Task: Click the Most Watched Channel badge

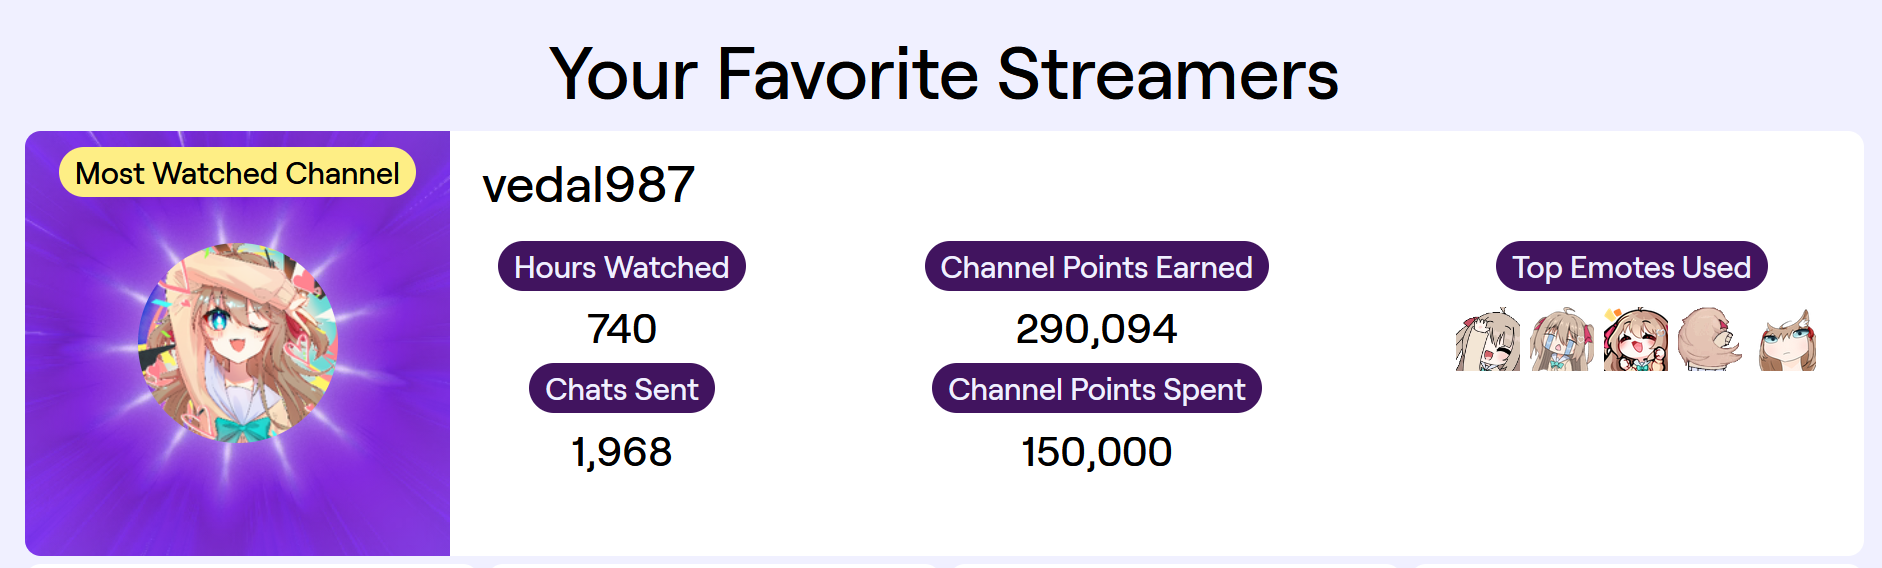Action: point(237,173)
